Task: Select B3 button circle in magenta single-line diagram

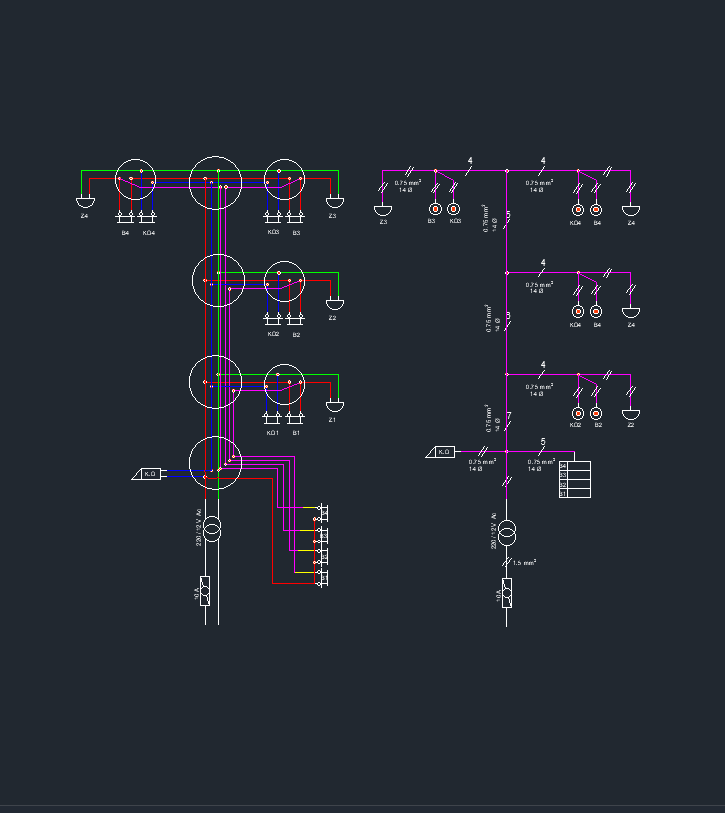Action: coord(435,209)
